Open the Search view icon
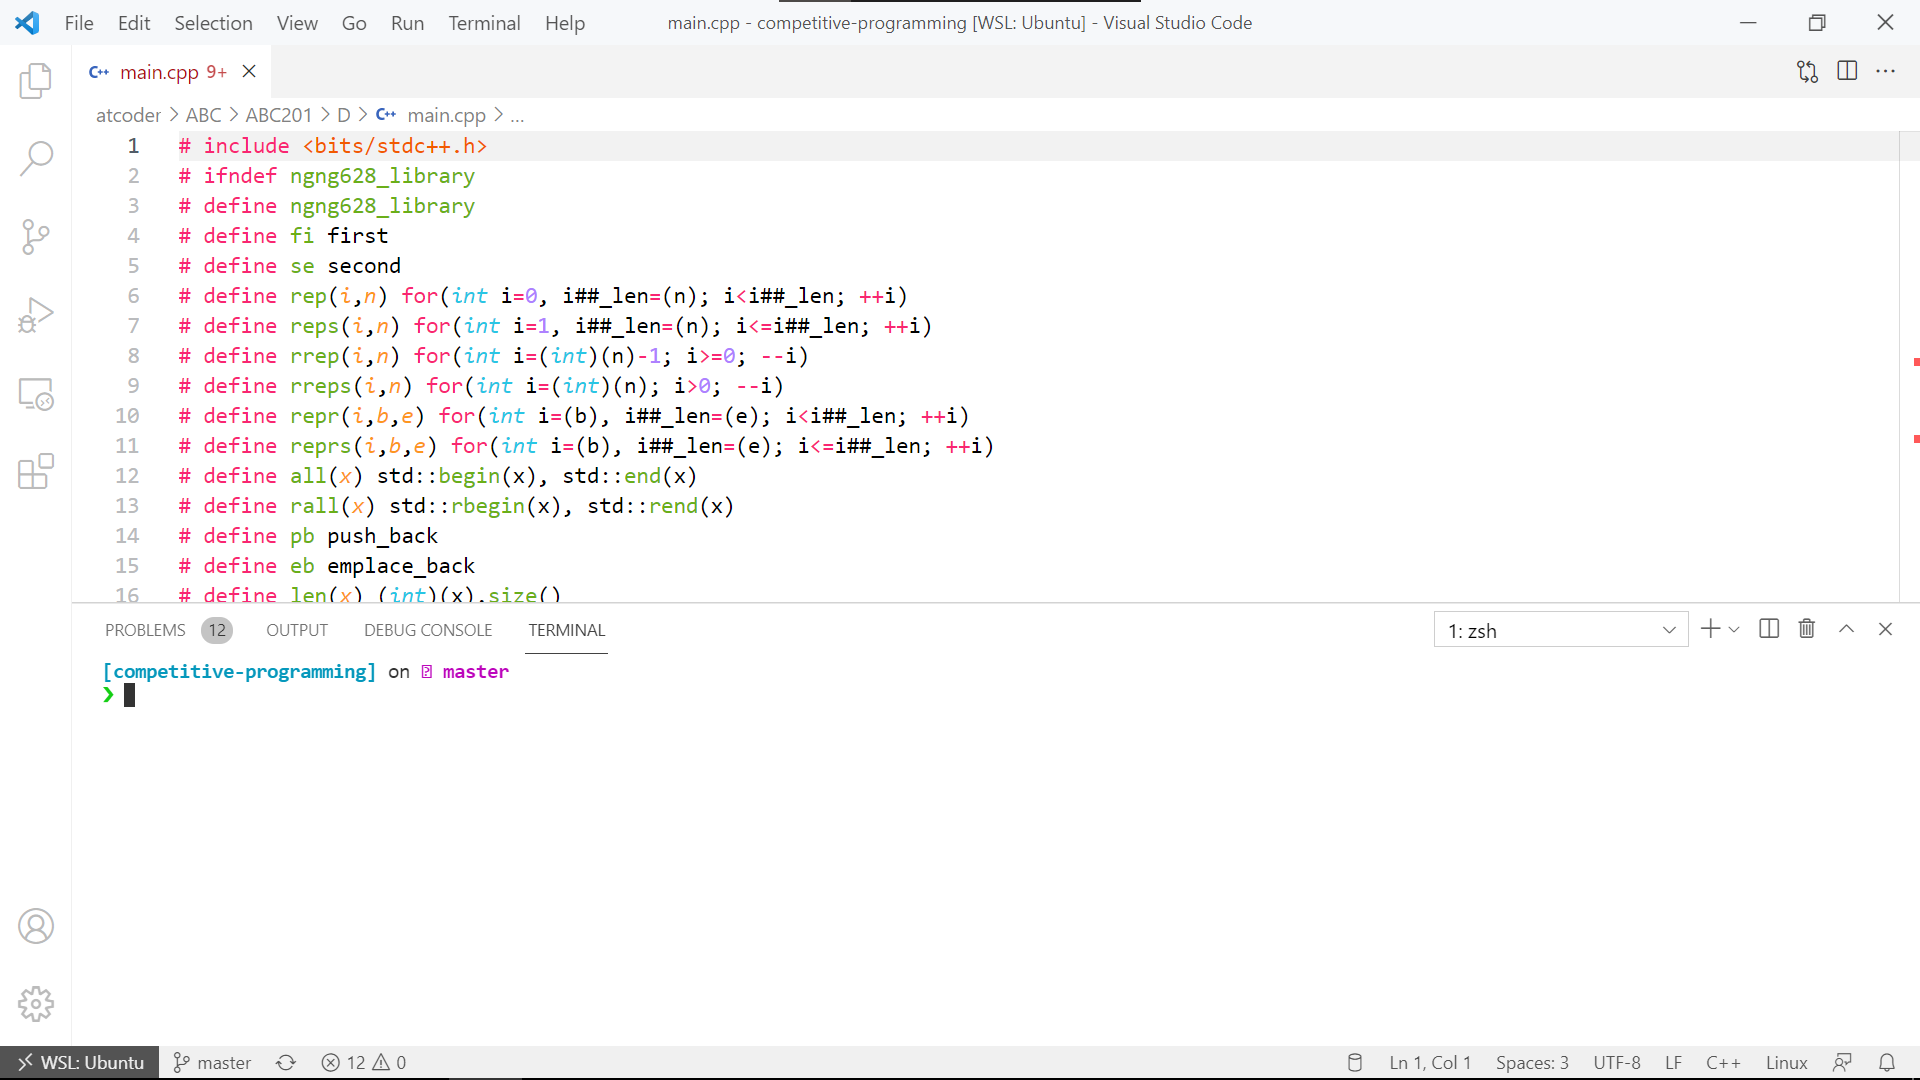Screen dimensions: 1920x1080 coord(36,158)
